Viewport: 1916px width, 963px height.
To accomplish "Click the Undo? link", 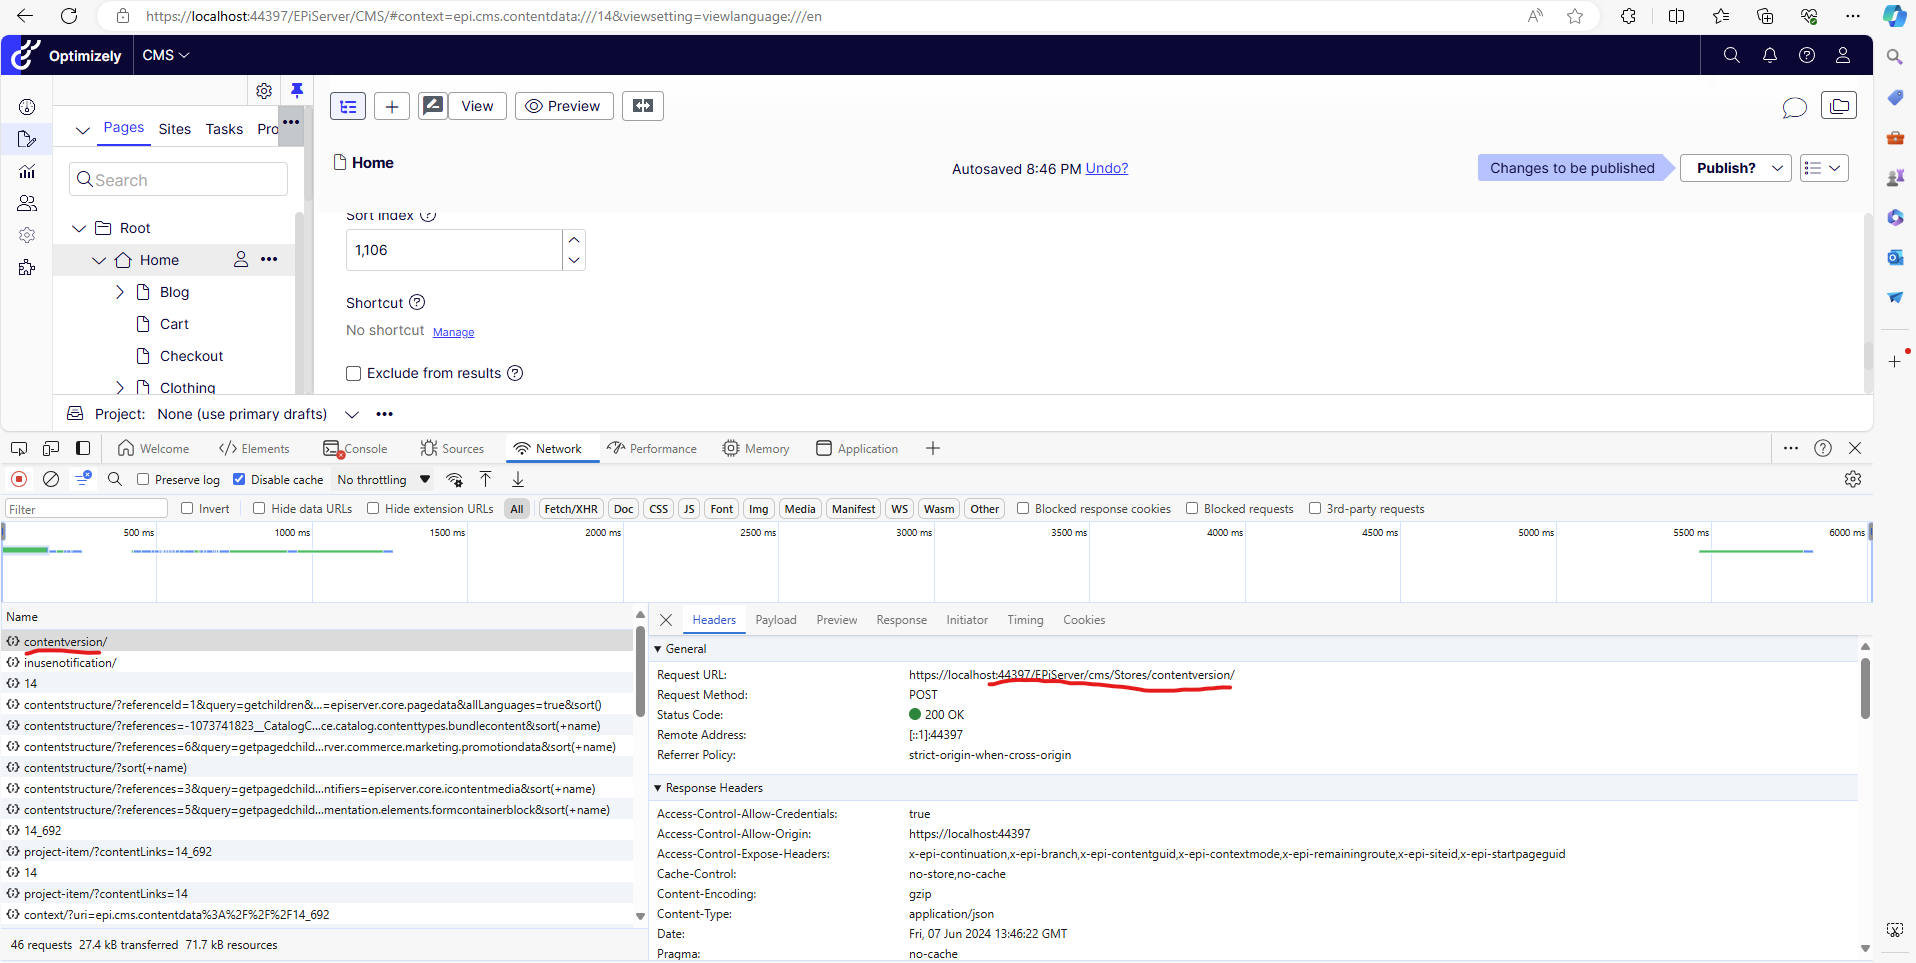I will (x=1106, y=168).
